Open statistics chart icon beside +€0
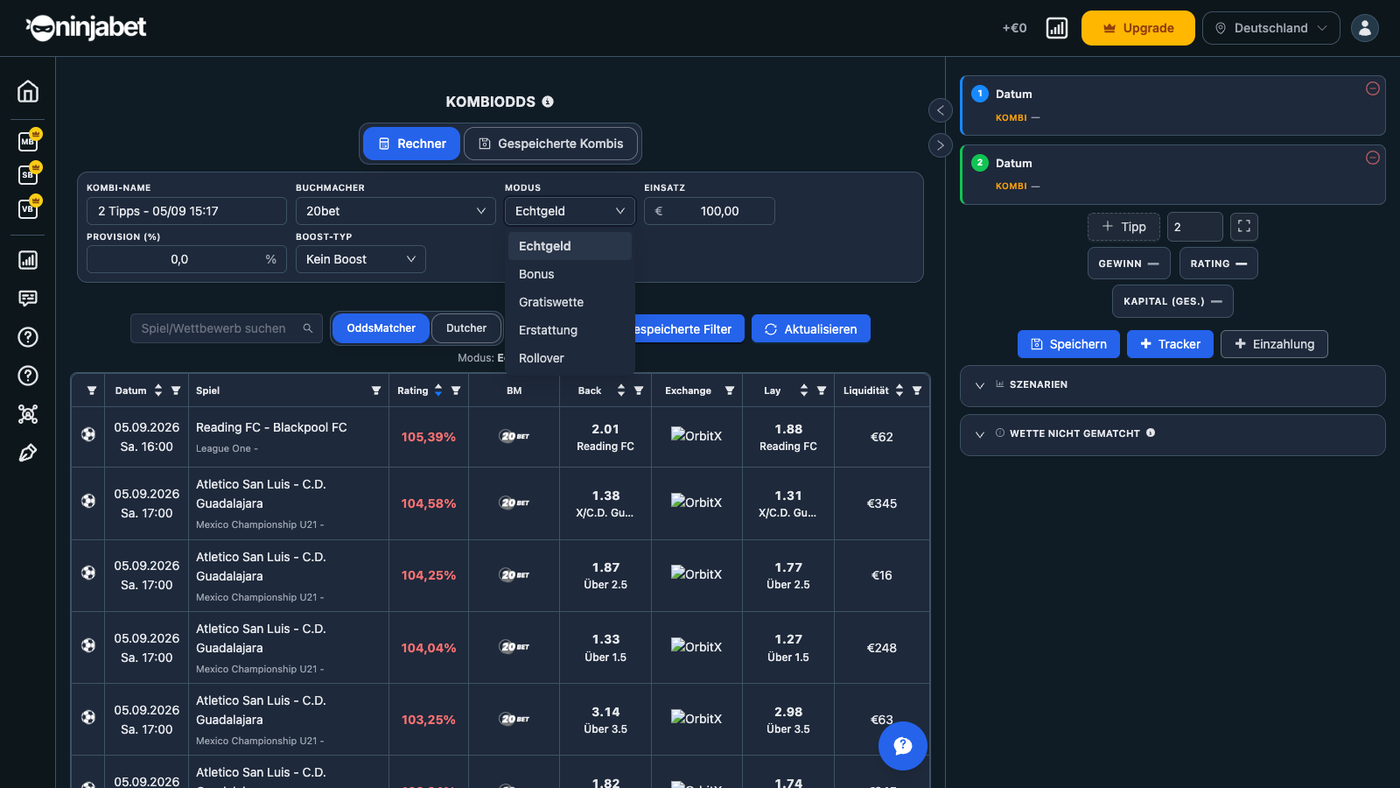 point(1057,28)
